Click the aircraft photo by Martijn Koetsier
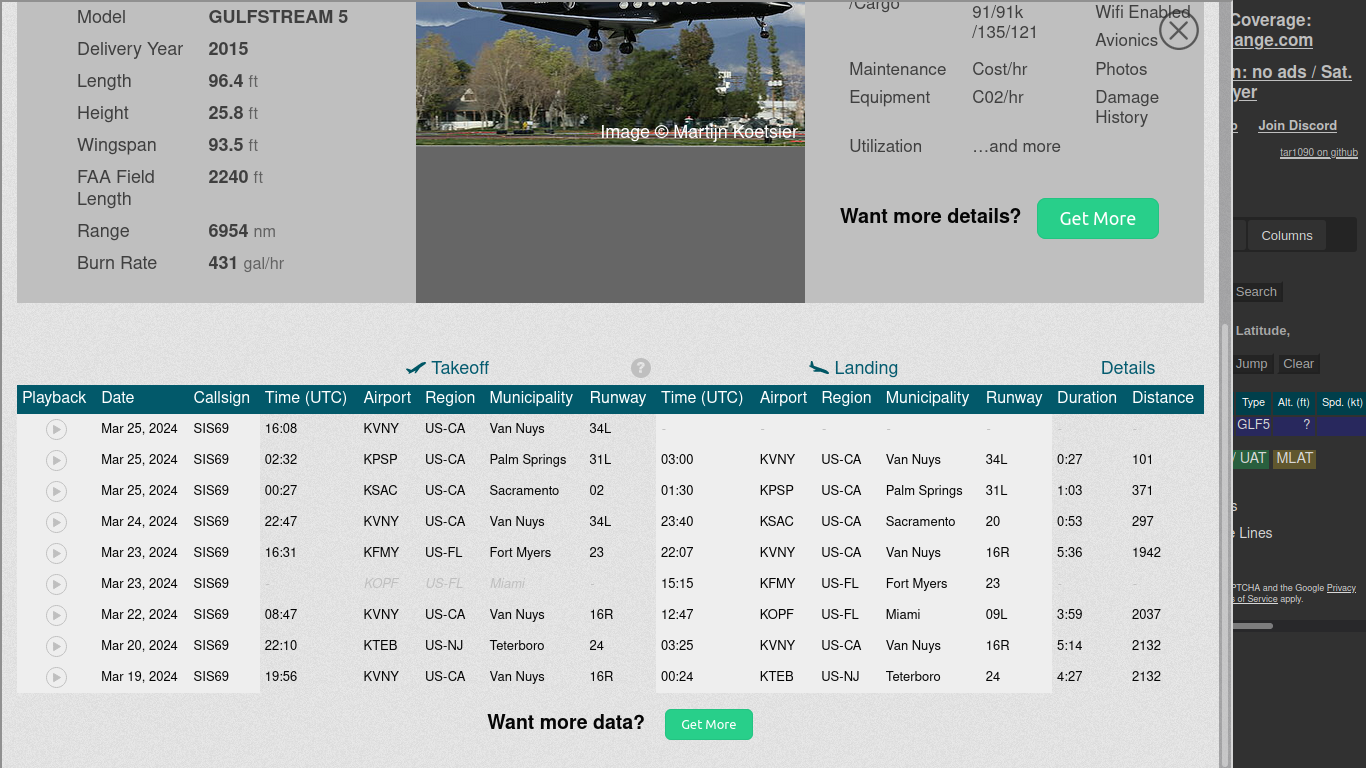This screenshot has height=768, width=1366. click(610, 72)
